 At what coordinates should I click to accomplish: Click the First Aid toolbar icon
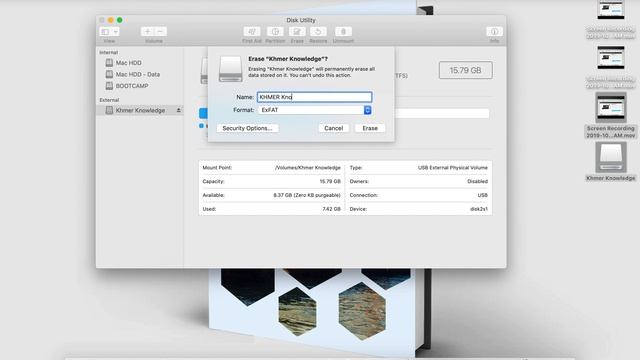click(252, 31)
